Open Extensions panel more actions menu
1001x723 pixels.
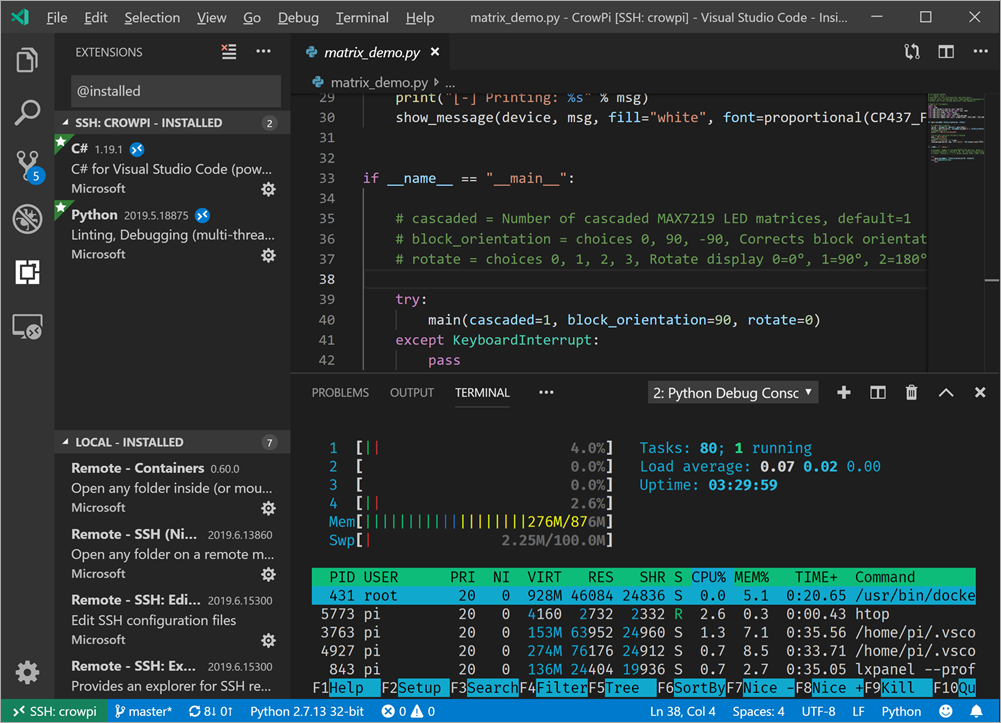pyautogui.click(x=263, y=52)
